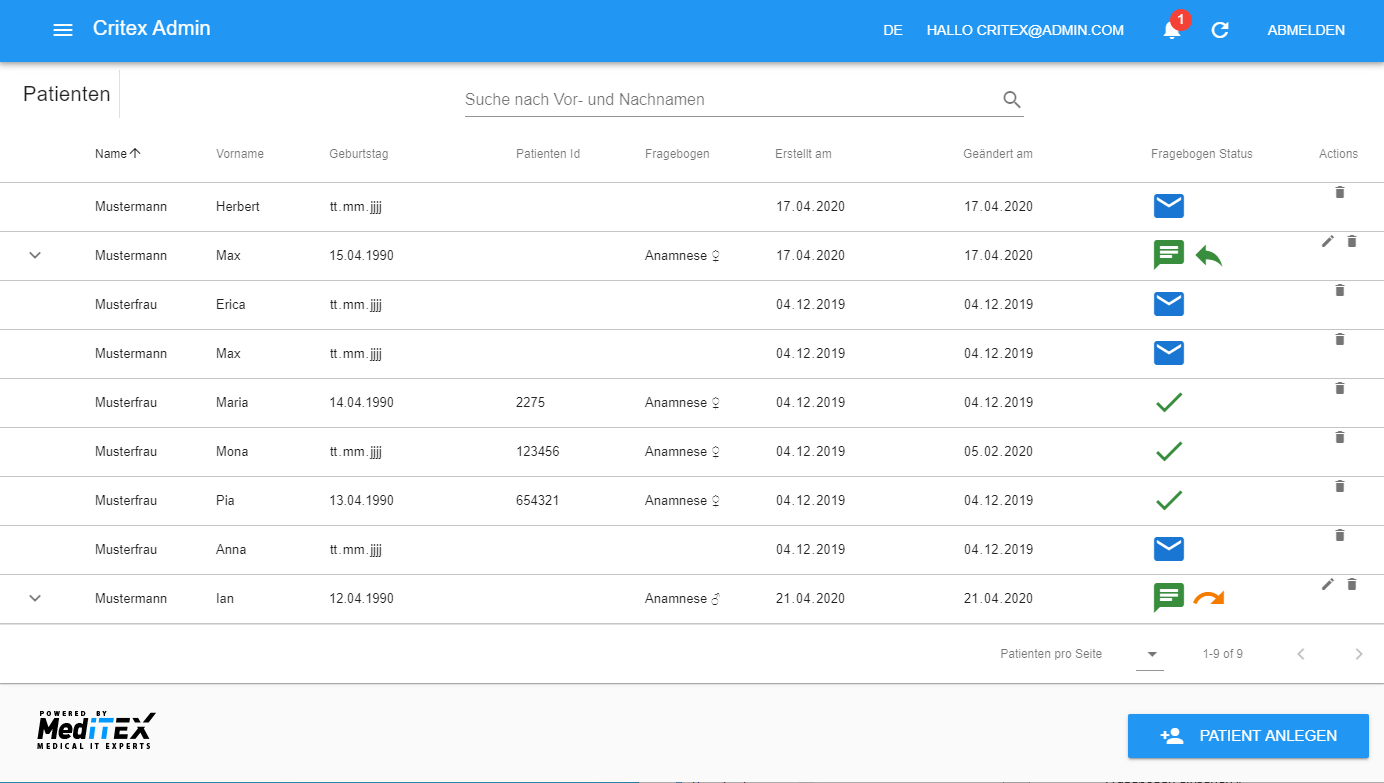Click changed date 05.02.2020
This screenshot has height=783, width=1384.
998,451
